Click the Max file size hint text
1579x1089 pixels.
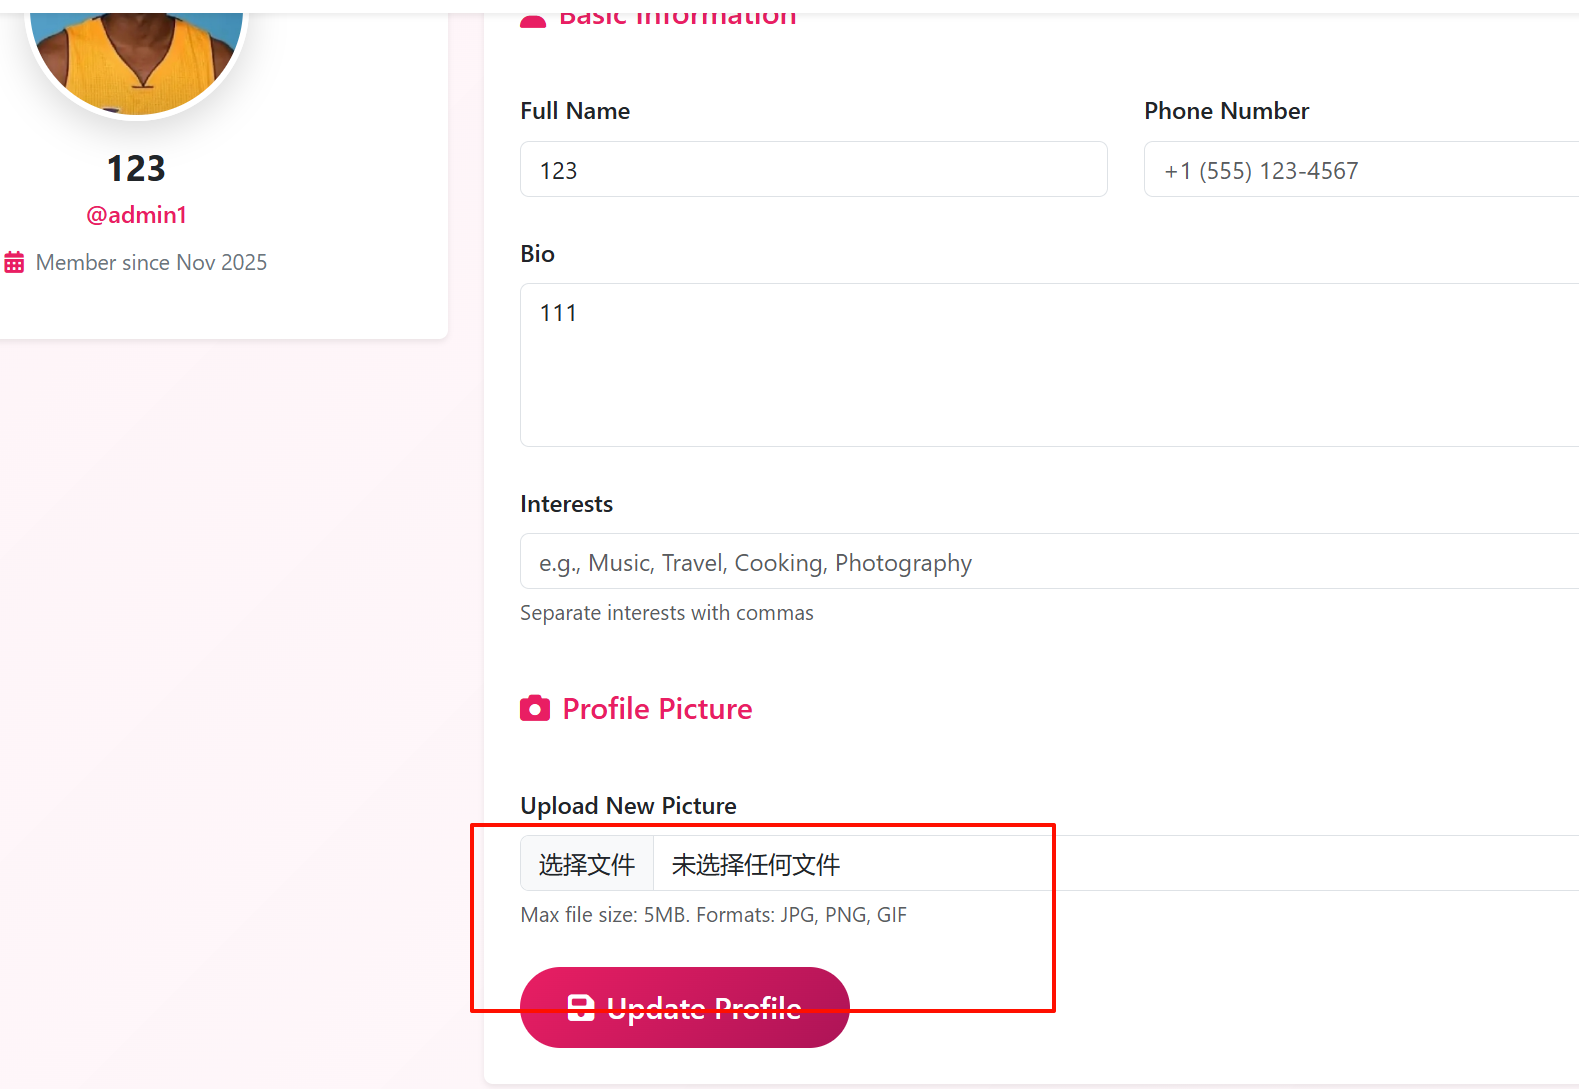713,915
